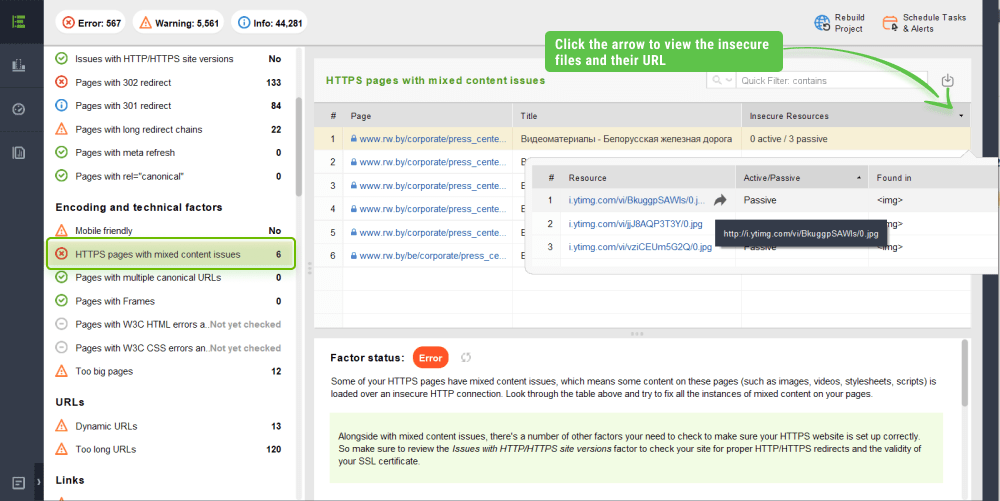Image resolution: width=1000 pixels, height=501 pixels.
Task: Click the description panel scrollbar
Action: [x=964, y=373]
